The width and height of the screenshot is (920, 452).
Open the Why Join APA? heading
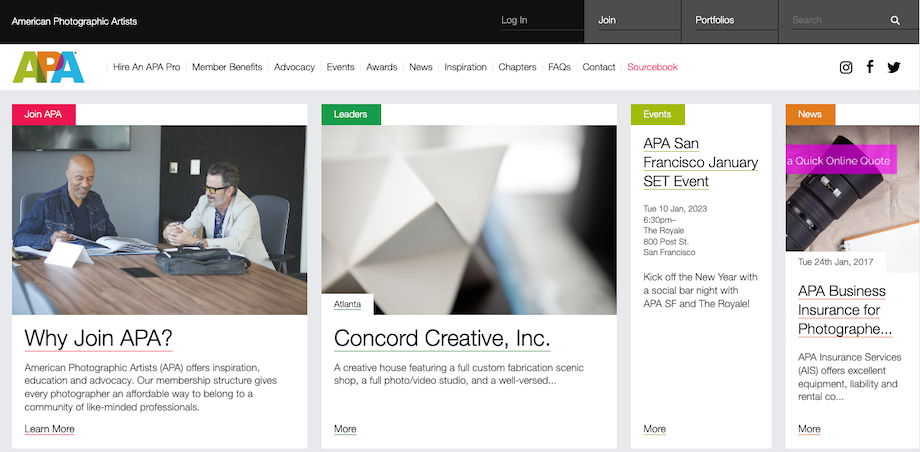click(99, 339)
